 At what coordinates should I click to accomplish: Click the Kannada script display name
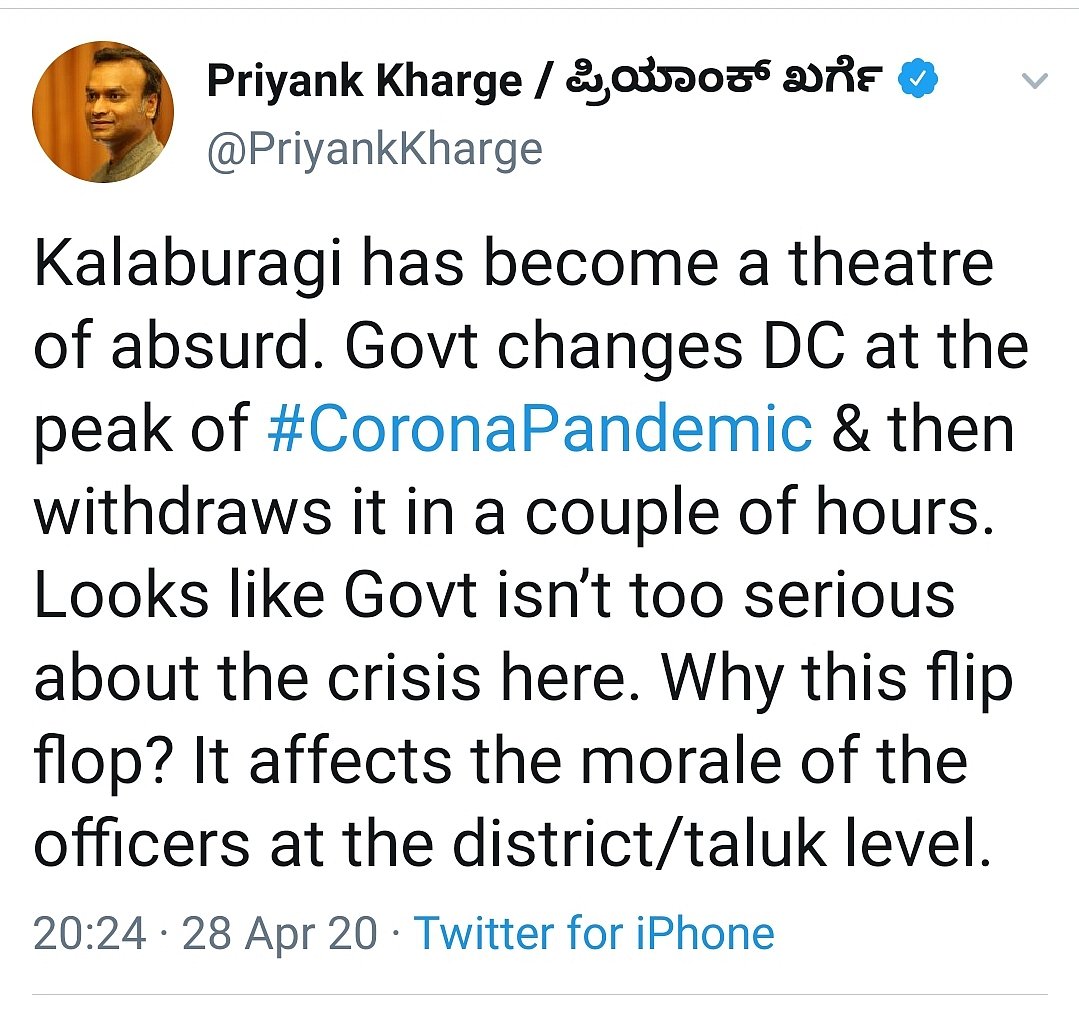(724, 80)
